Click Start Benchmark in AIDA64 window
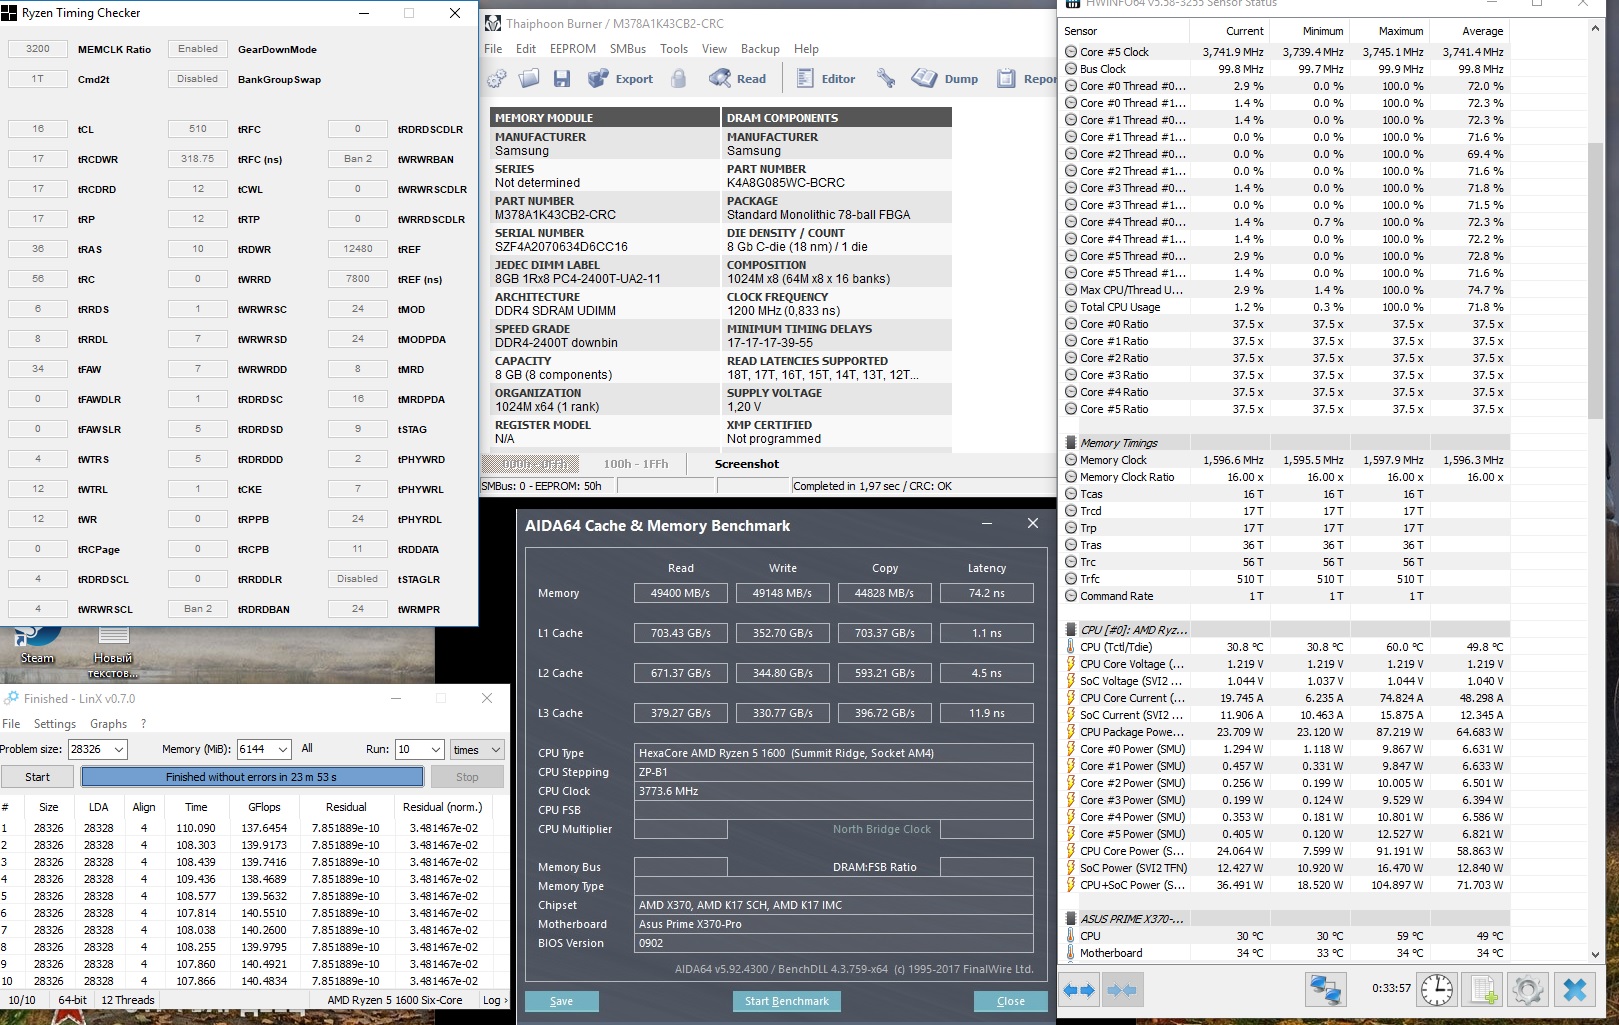1619x1025 pixels. [x=787, y=1001]
